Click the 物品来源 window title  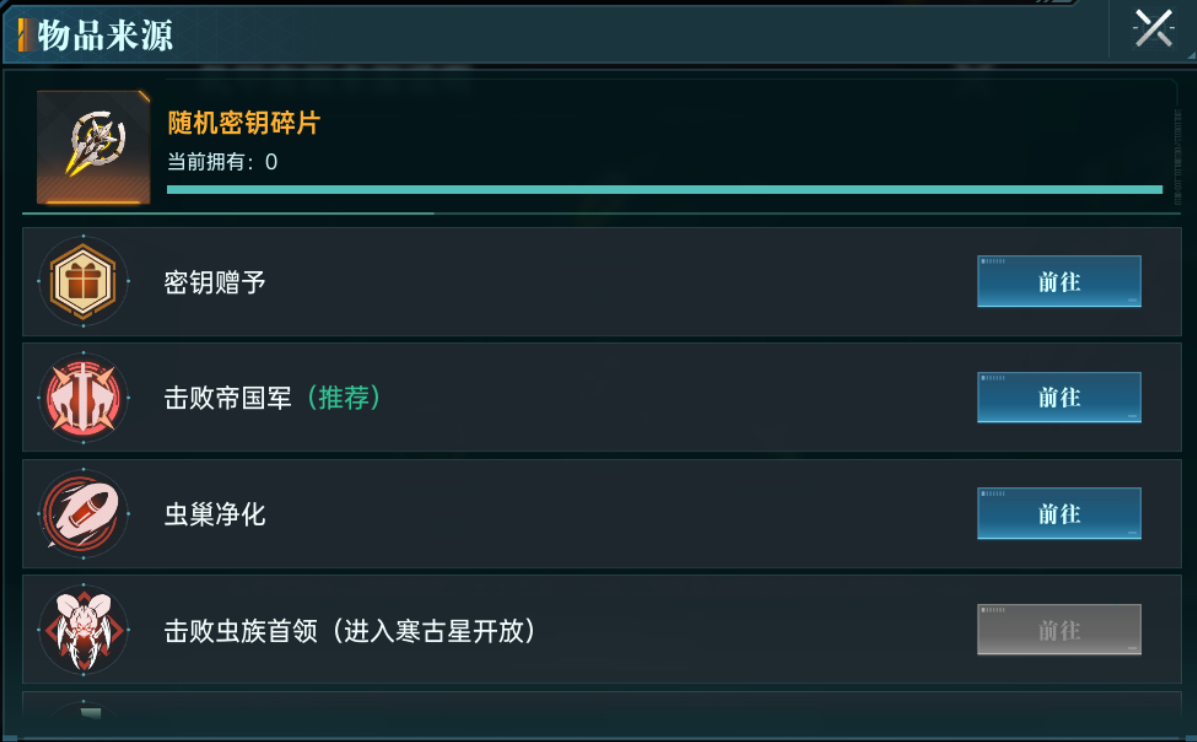(105, 35)
